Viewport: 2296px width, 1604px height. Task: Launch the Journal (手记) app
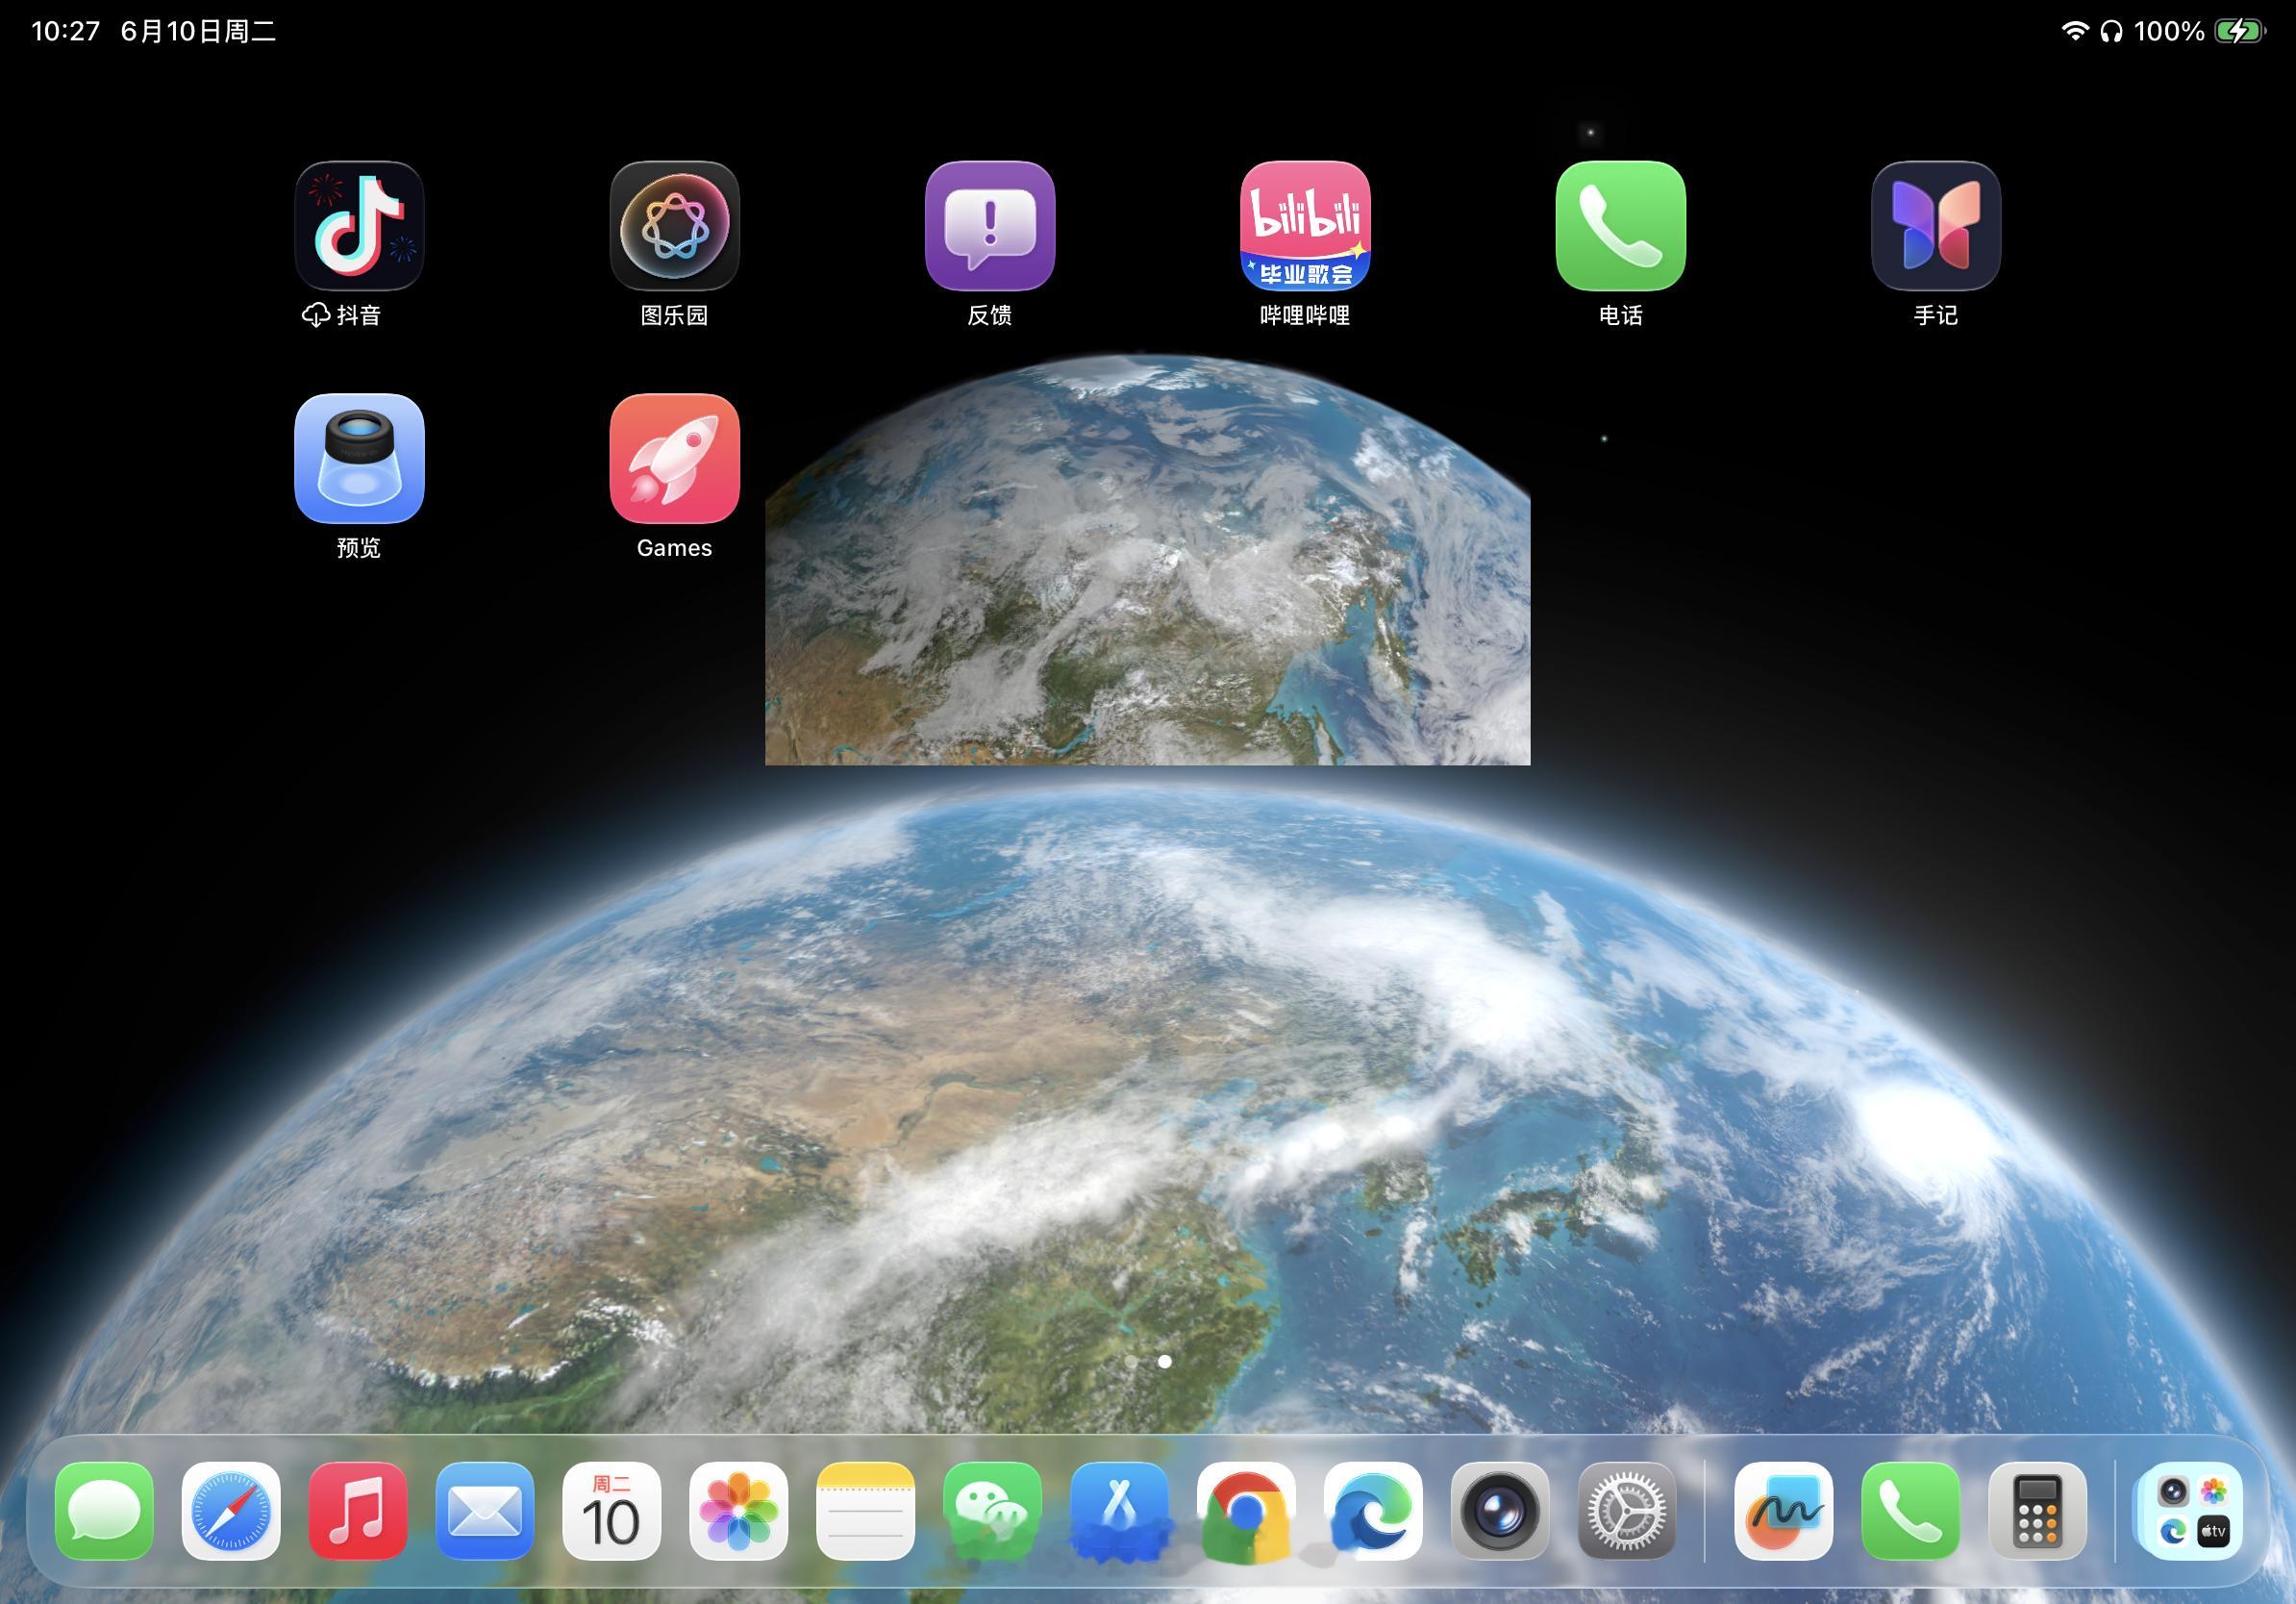1936,226
